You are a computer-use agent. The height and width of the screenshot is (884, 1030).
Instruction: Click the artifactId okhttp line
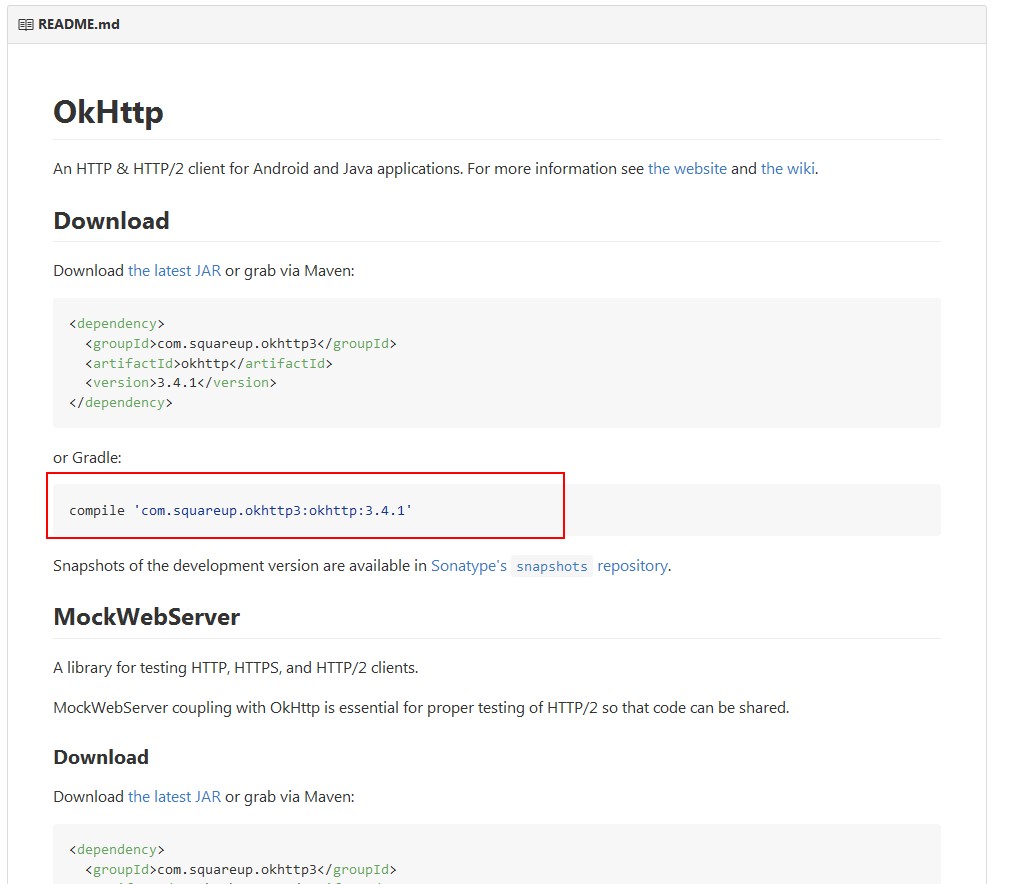209,363
